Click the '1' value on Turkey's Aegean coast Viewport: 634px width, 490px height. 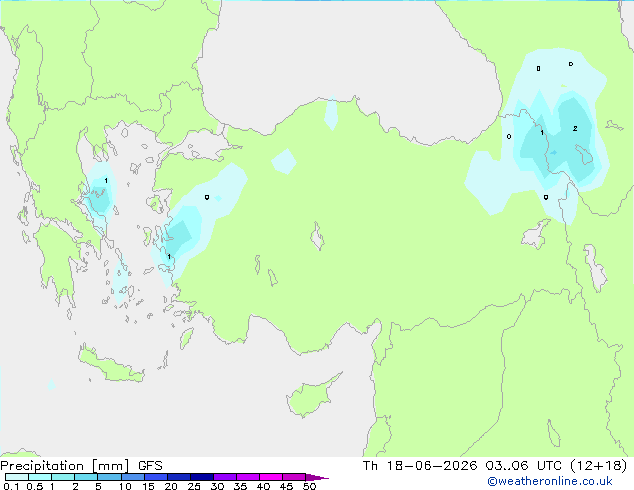point(169,256)
